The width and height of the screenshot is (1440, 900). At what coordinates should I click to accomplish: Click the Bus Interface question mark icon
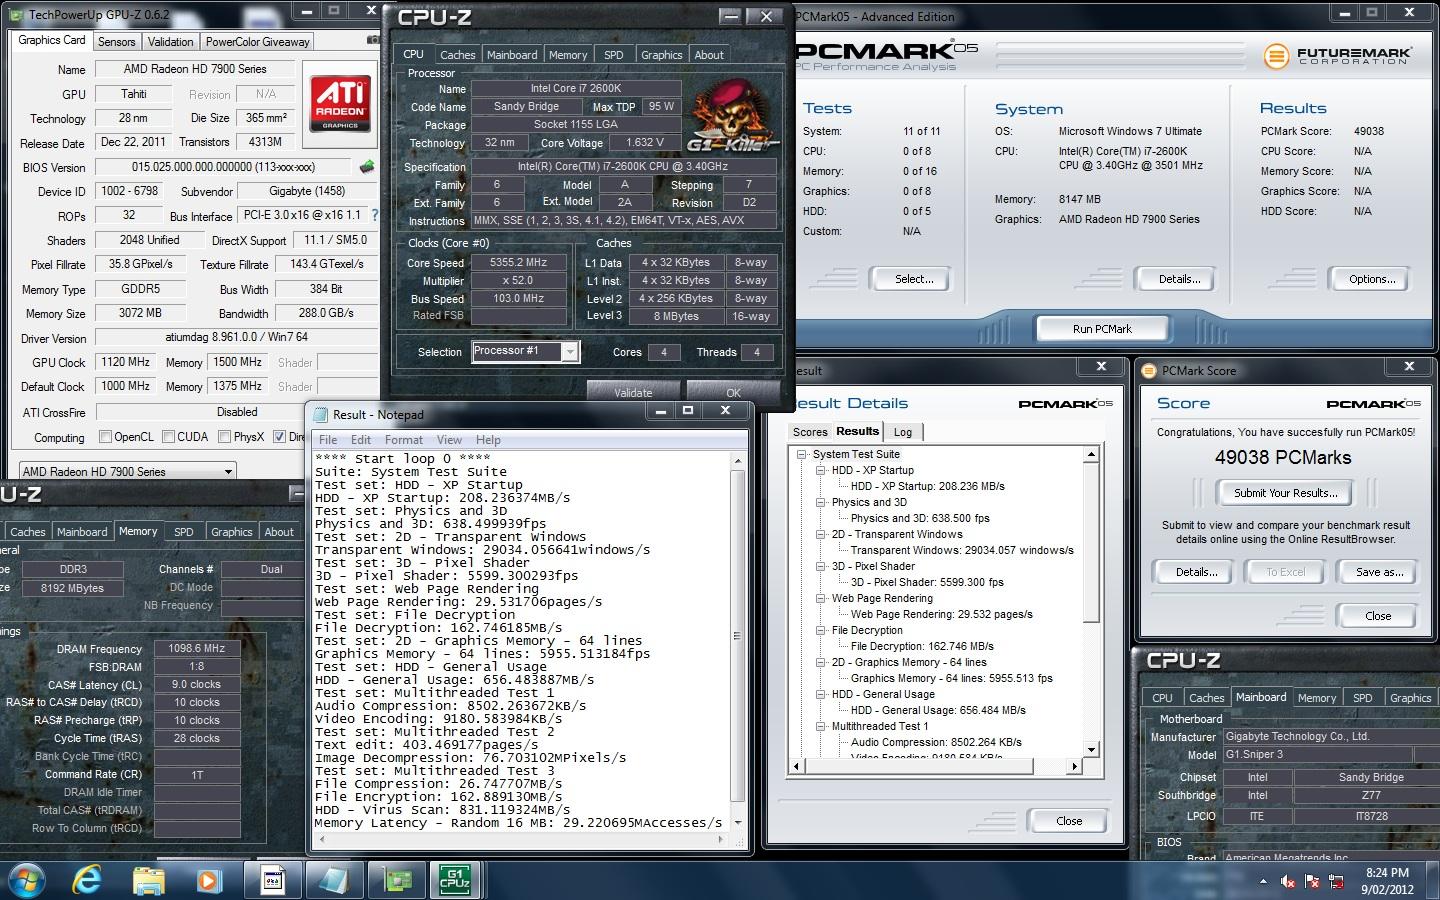[x=375, y=215]
